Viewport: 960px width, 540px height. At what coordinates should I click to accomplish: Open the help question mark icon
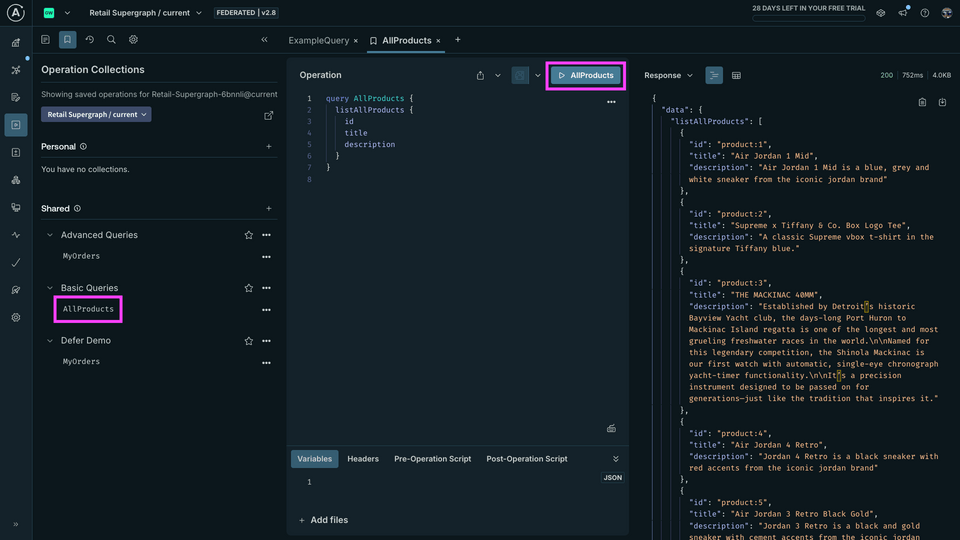coord(924,13)
